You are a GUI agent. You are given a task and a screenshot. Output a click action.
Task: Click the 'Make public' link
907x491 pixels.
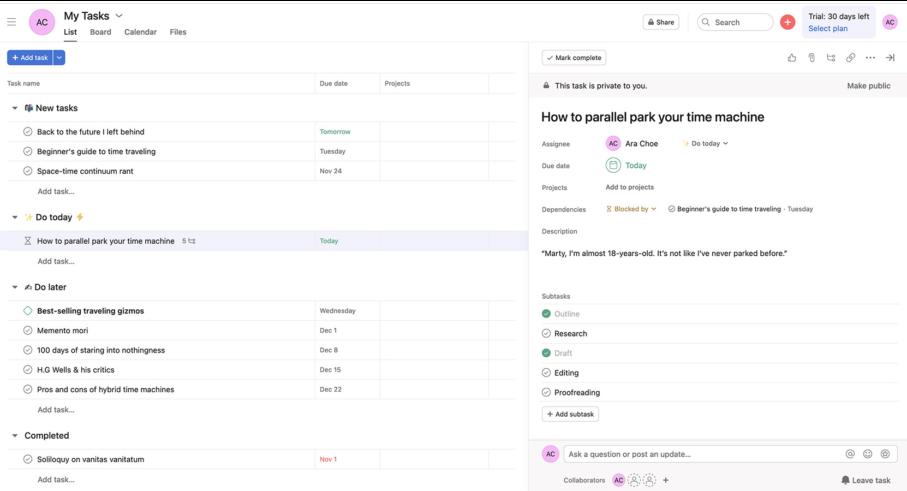868,86
